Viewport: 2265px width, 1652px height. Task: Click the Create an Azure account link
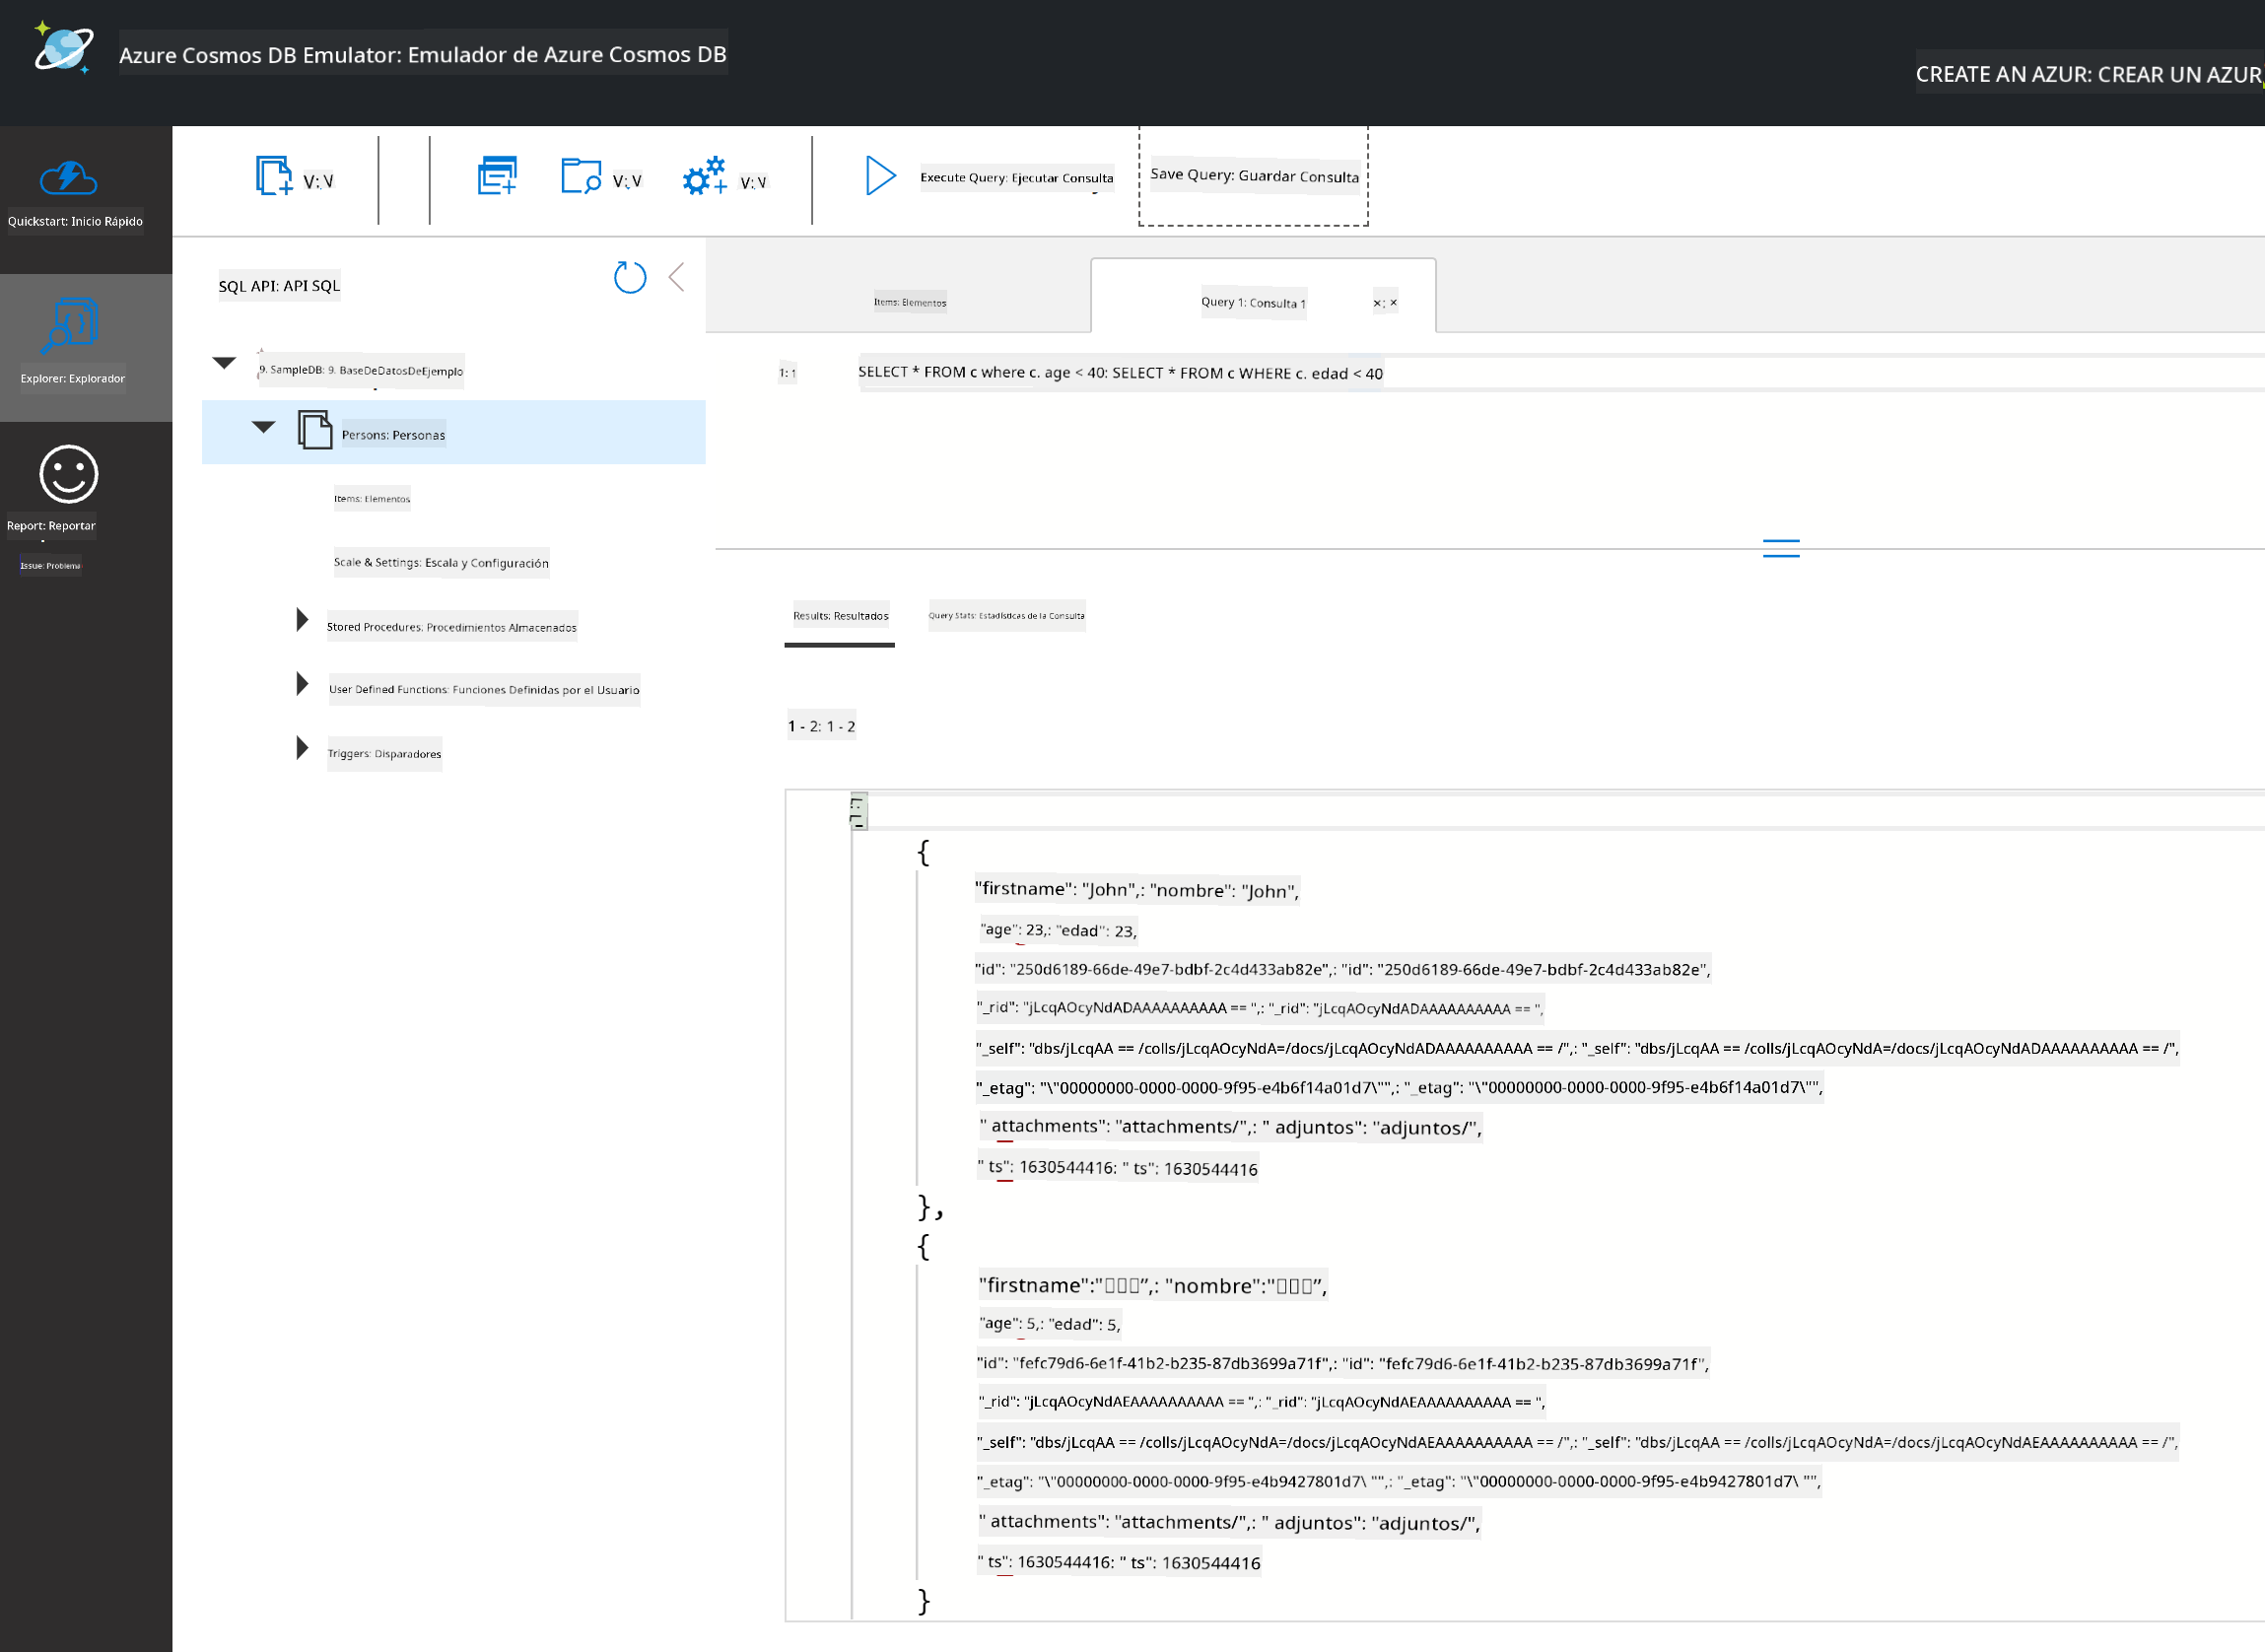coord(2088,73)
